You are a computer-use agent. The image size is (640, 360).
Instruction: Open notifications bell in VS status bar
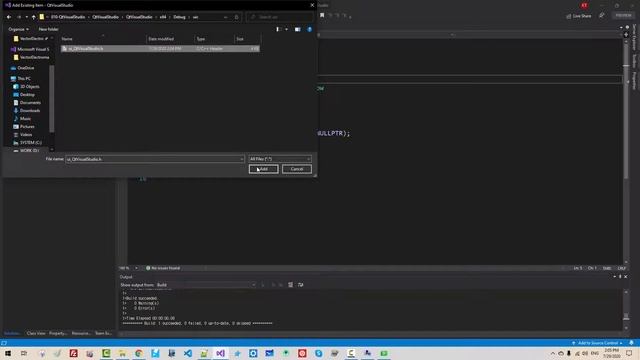click(631, 343)
